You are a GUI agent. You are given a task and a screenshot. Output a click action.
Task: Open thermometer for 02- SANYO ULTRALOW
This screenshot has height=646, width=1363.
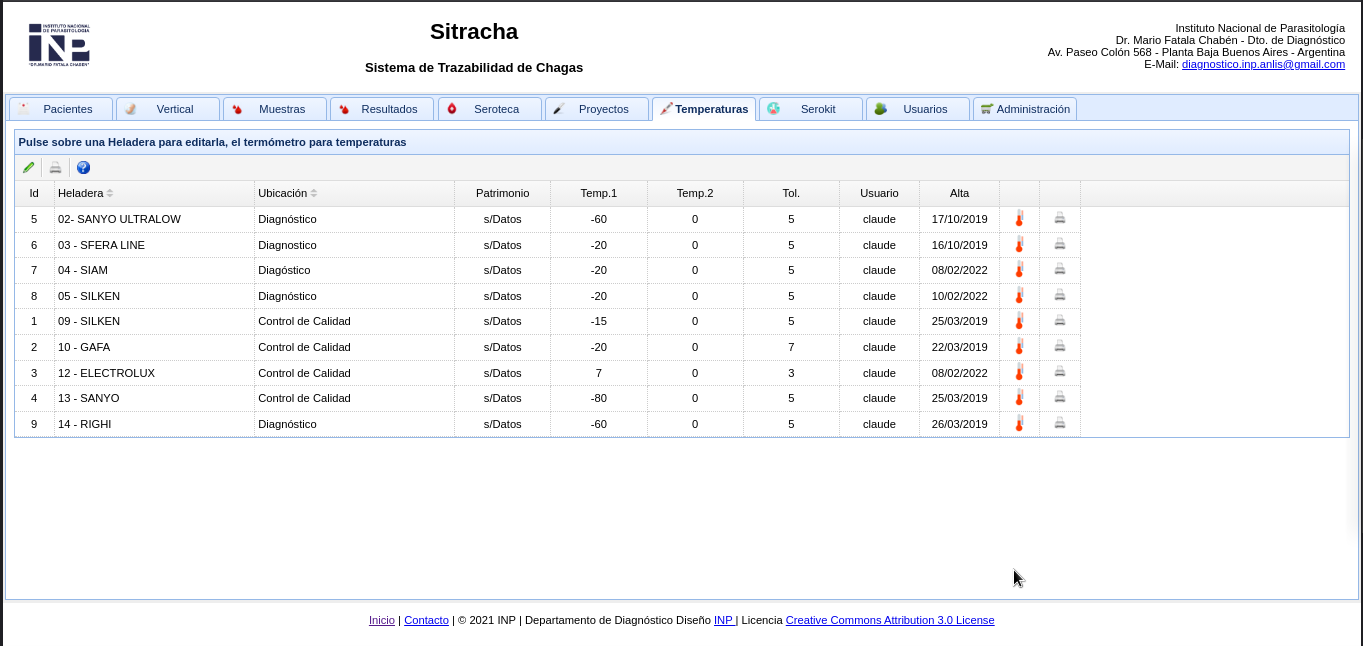1019,219
